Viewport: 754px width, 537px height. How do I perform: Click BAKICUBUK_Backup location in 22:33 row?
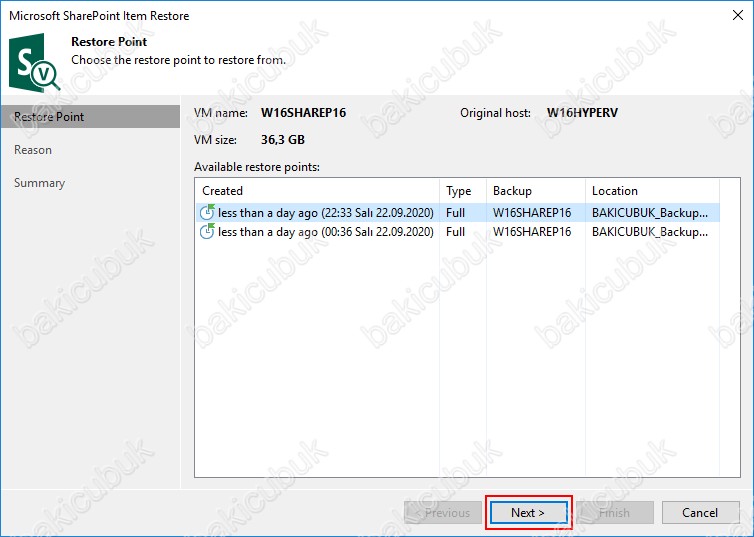tap(650, 212)
